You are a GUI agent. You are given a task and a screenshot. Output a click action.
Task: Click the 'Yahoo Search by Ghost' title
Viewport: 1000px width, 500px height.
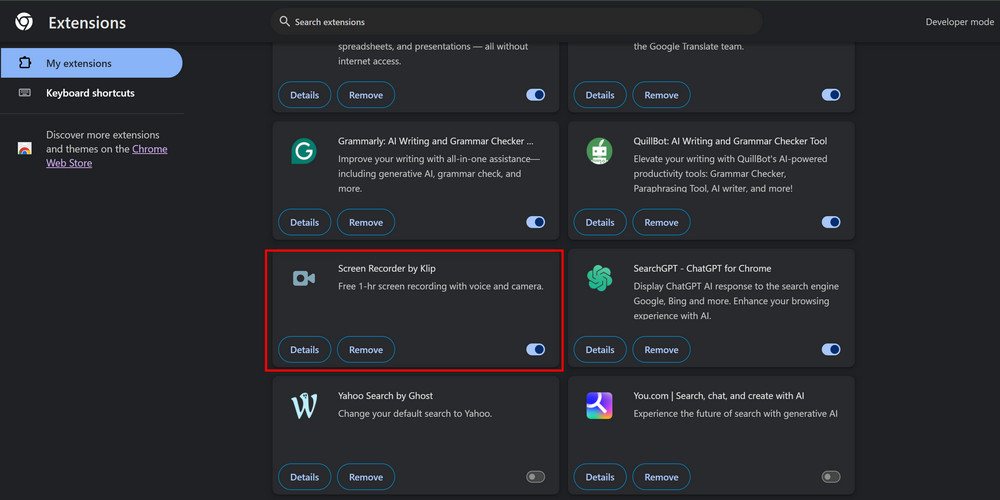tap(385, 395)
